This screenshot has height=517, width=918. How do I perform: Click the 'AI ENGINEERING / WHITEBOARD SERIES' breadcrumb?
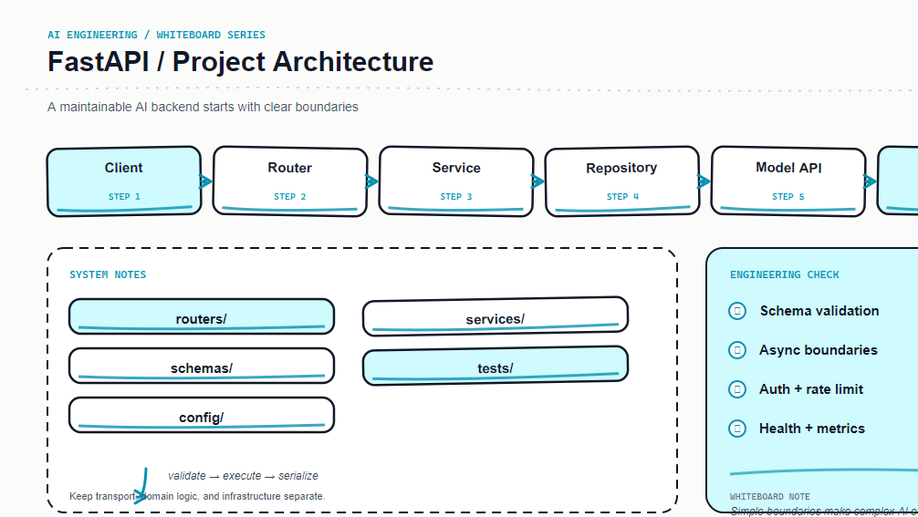[156, 35]
